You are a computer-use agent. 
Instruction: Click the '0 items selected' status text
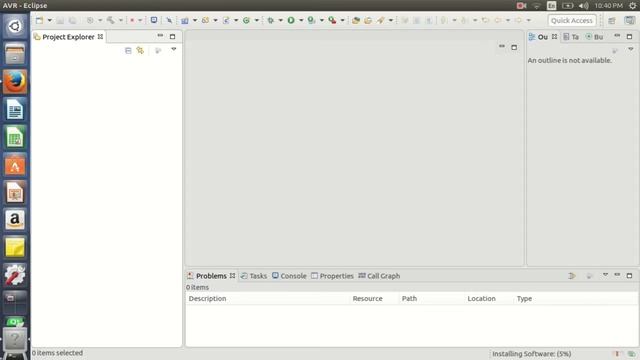[57, 353]
